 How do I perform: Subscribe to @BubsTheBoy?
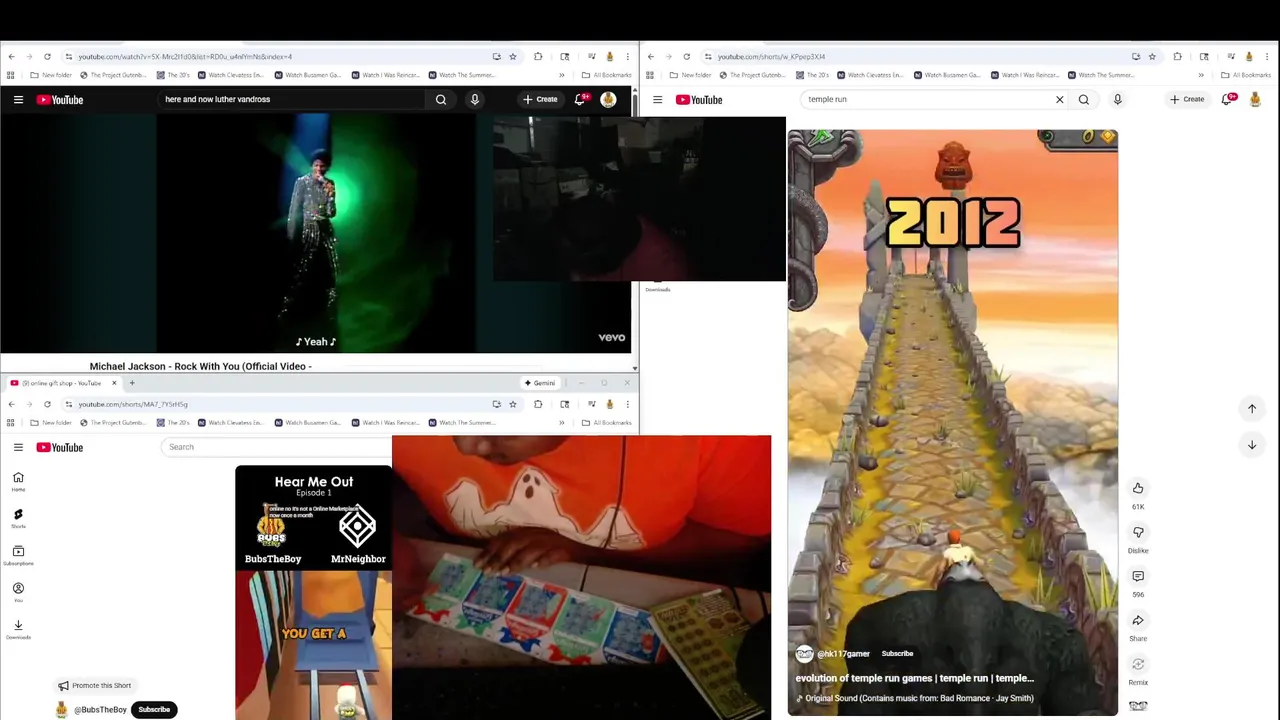[154, 709]
